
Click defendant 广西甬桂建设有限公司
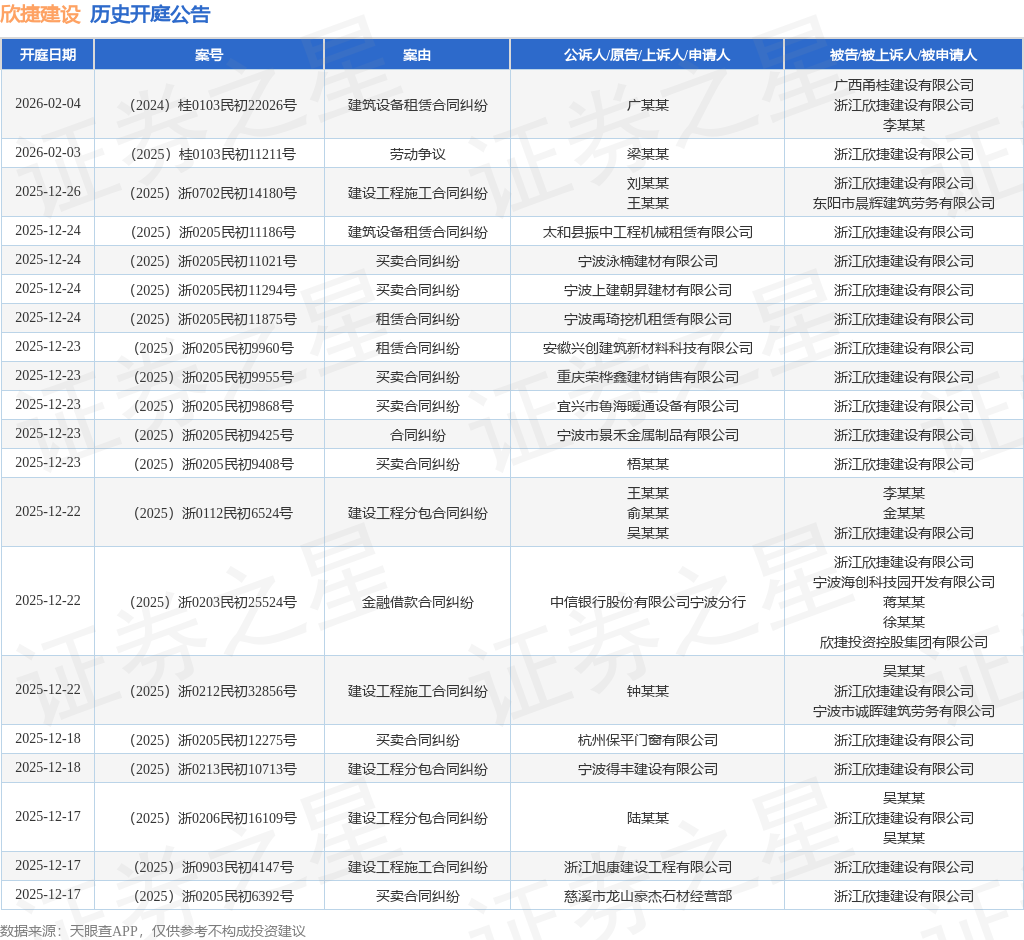pyautogui.click(x=903, y=86)
